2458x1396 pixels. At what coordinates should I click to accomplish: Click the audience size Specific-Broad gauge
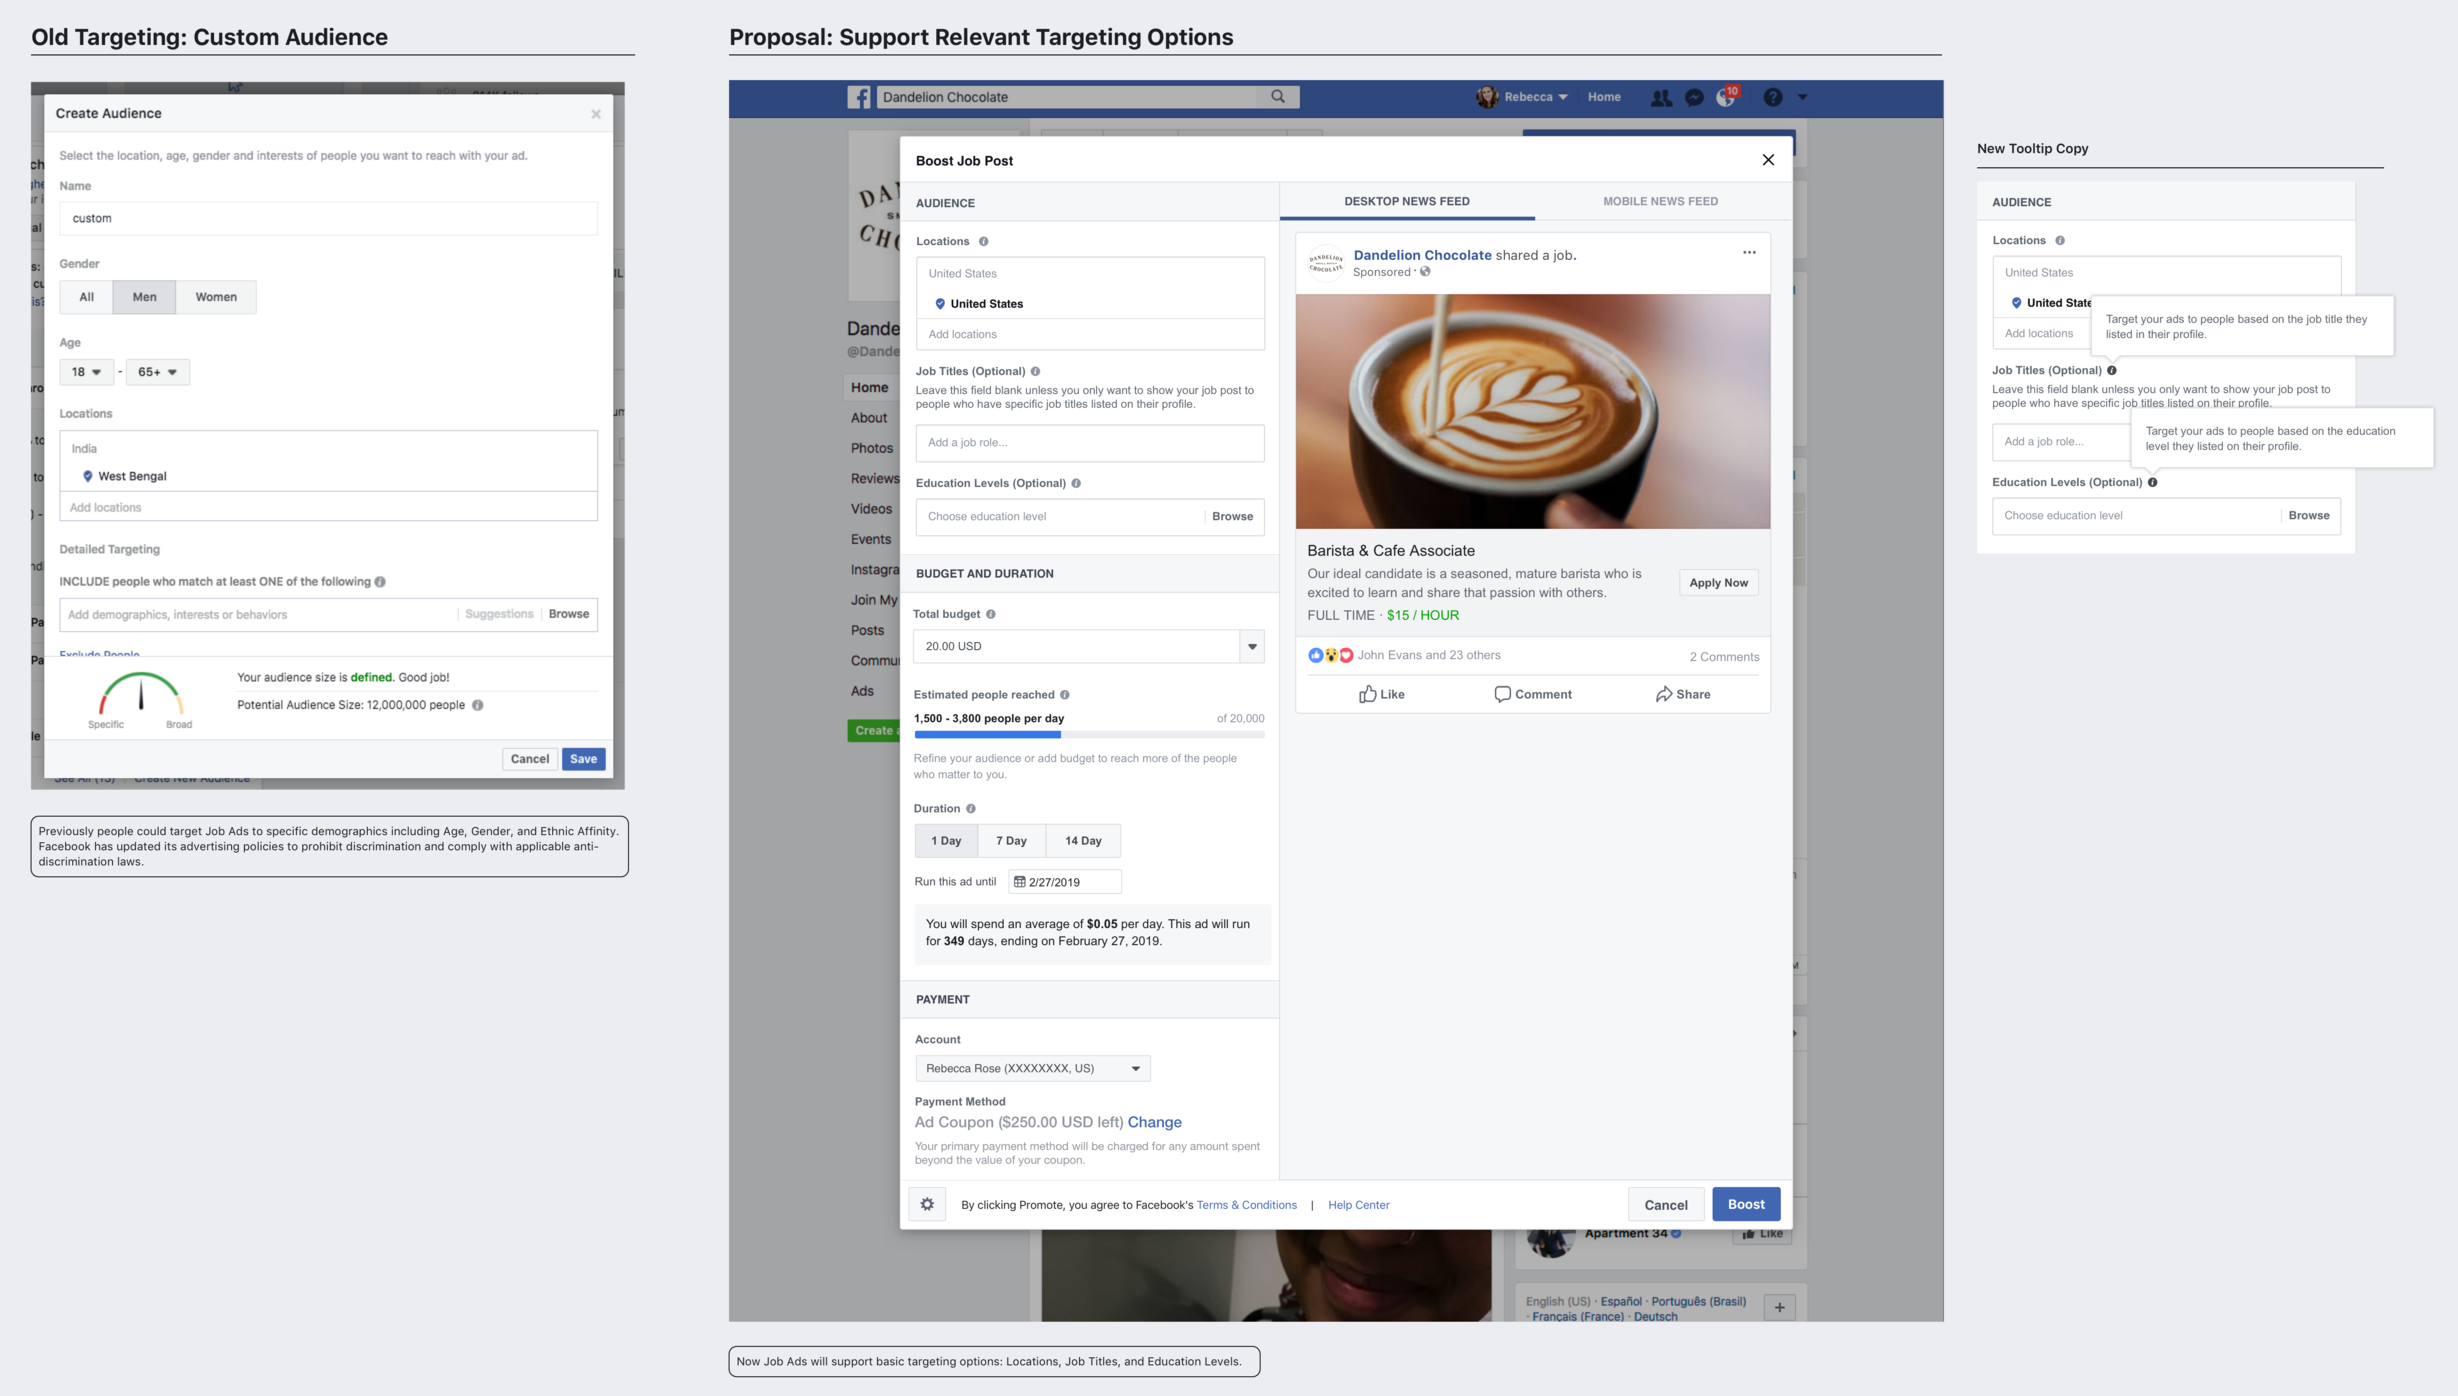(x=141, y=698)
